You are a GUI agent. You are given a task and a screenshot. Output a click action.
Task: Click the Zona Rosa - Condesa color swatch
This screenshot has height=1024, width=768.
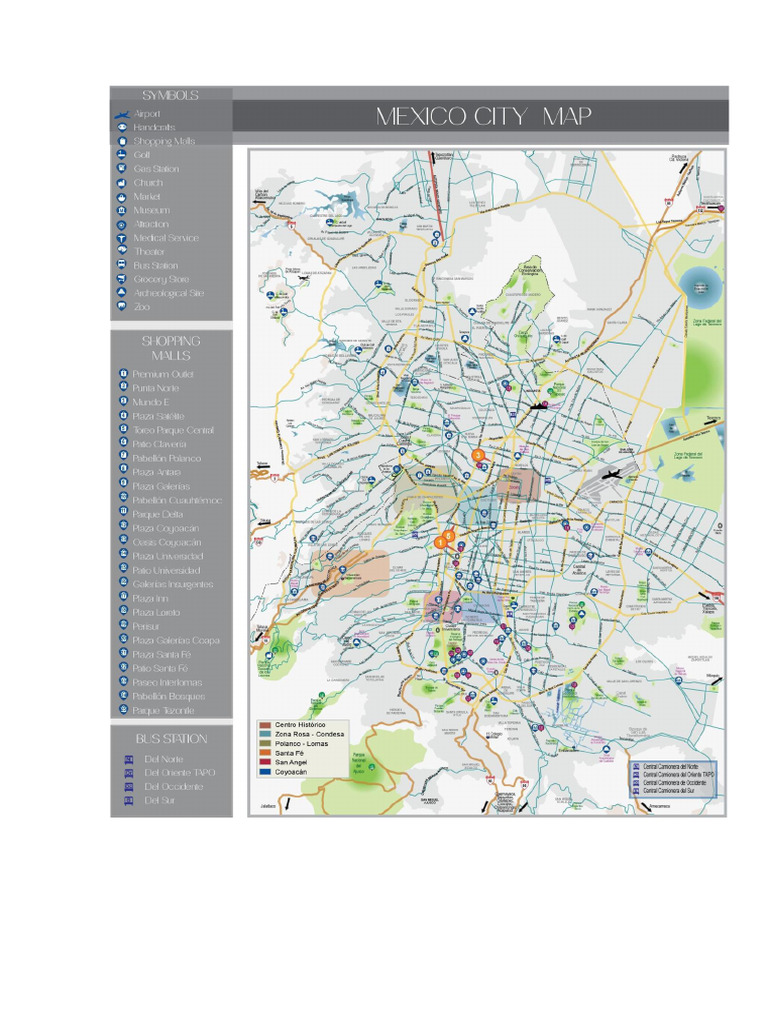[x=264, y=734]
